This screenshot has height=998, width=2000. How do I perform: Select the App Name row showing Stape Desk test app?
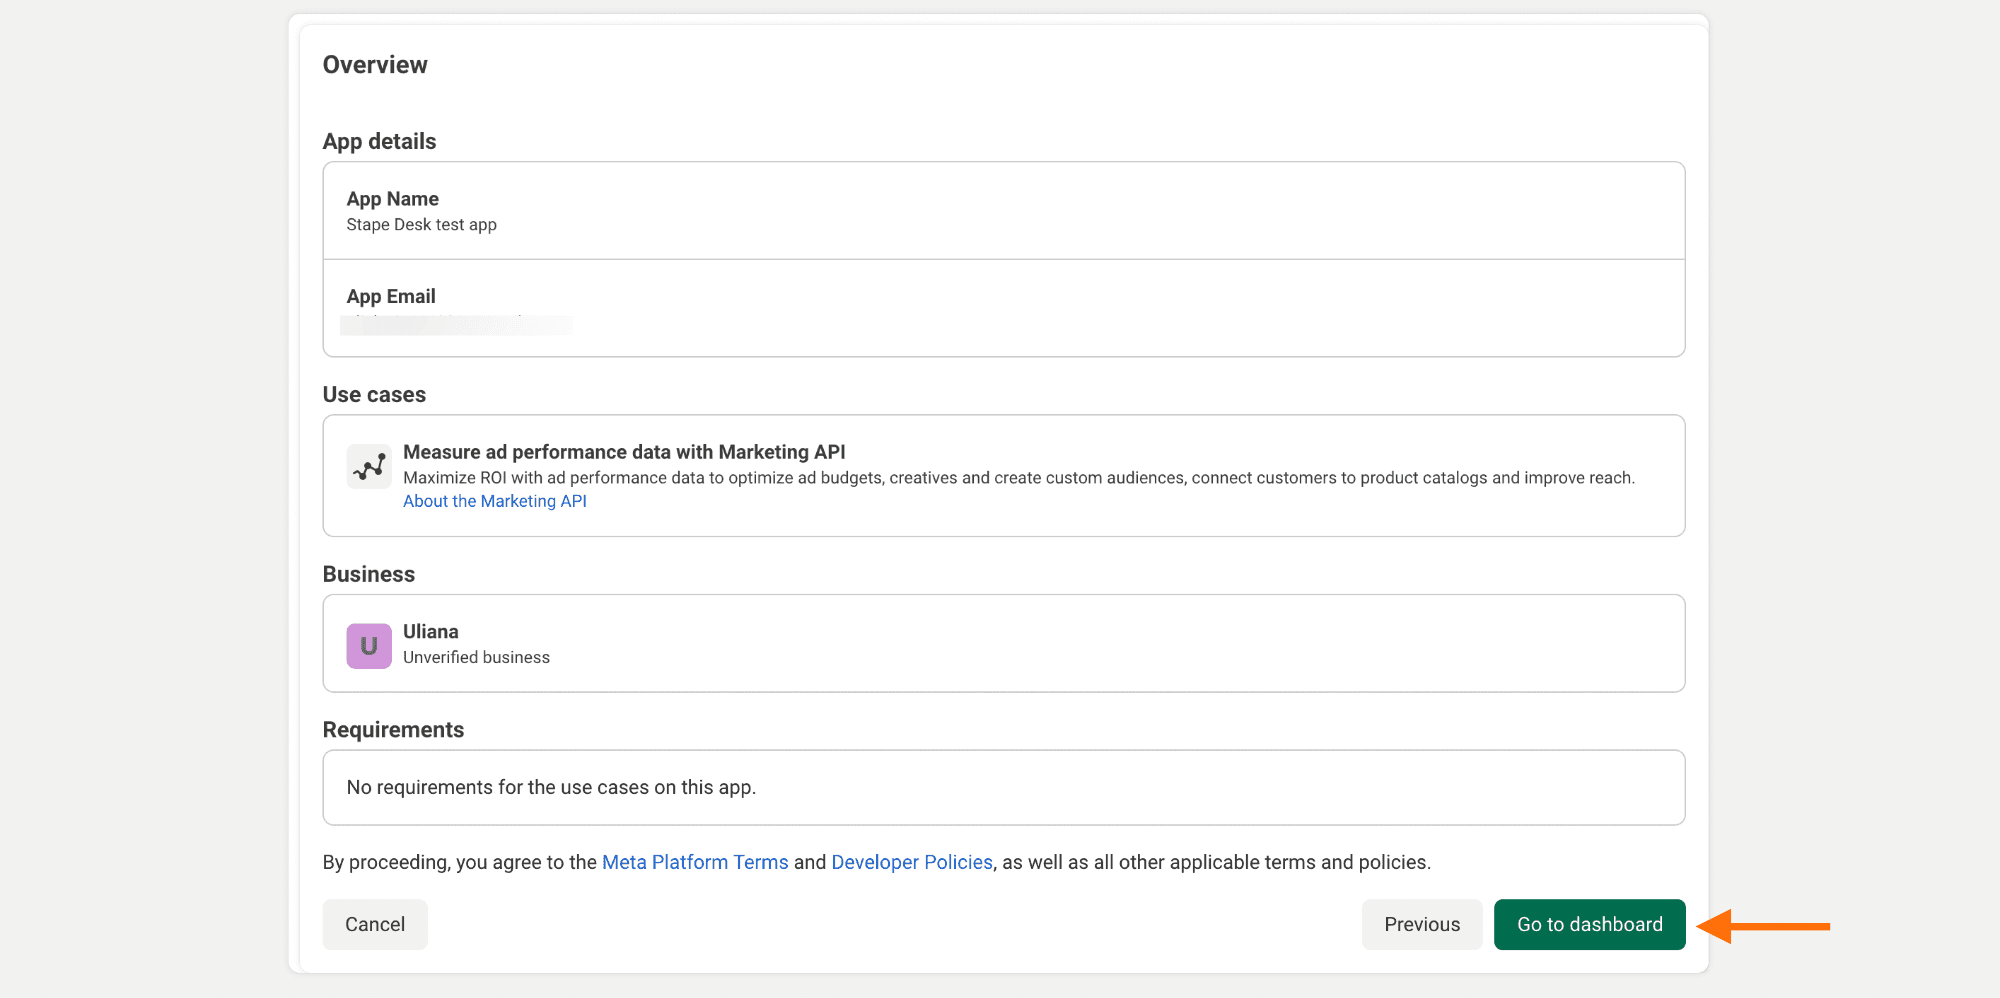click(1003, 210)
